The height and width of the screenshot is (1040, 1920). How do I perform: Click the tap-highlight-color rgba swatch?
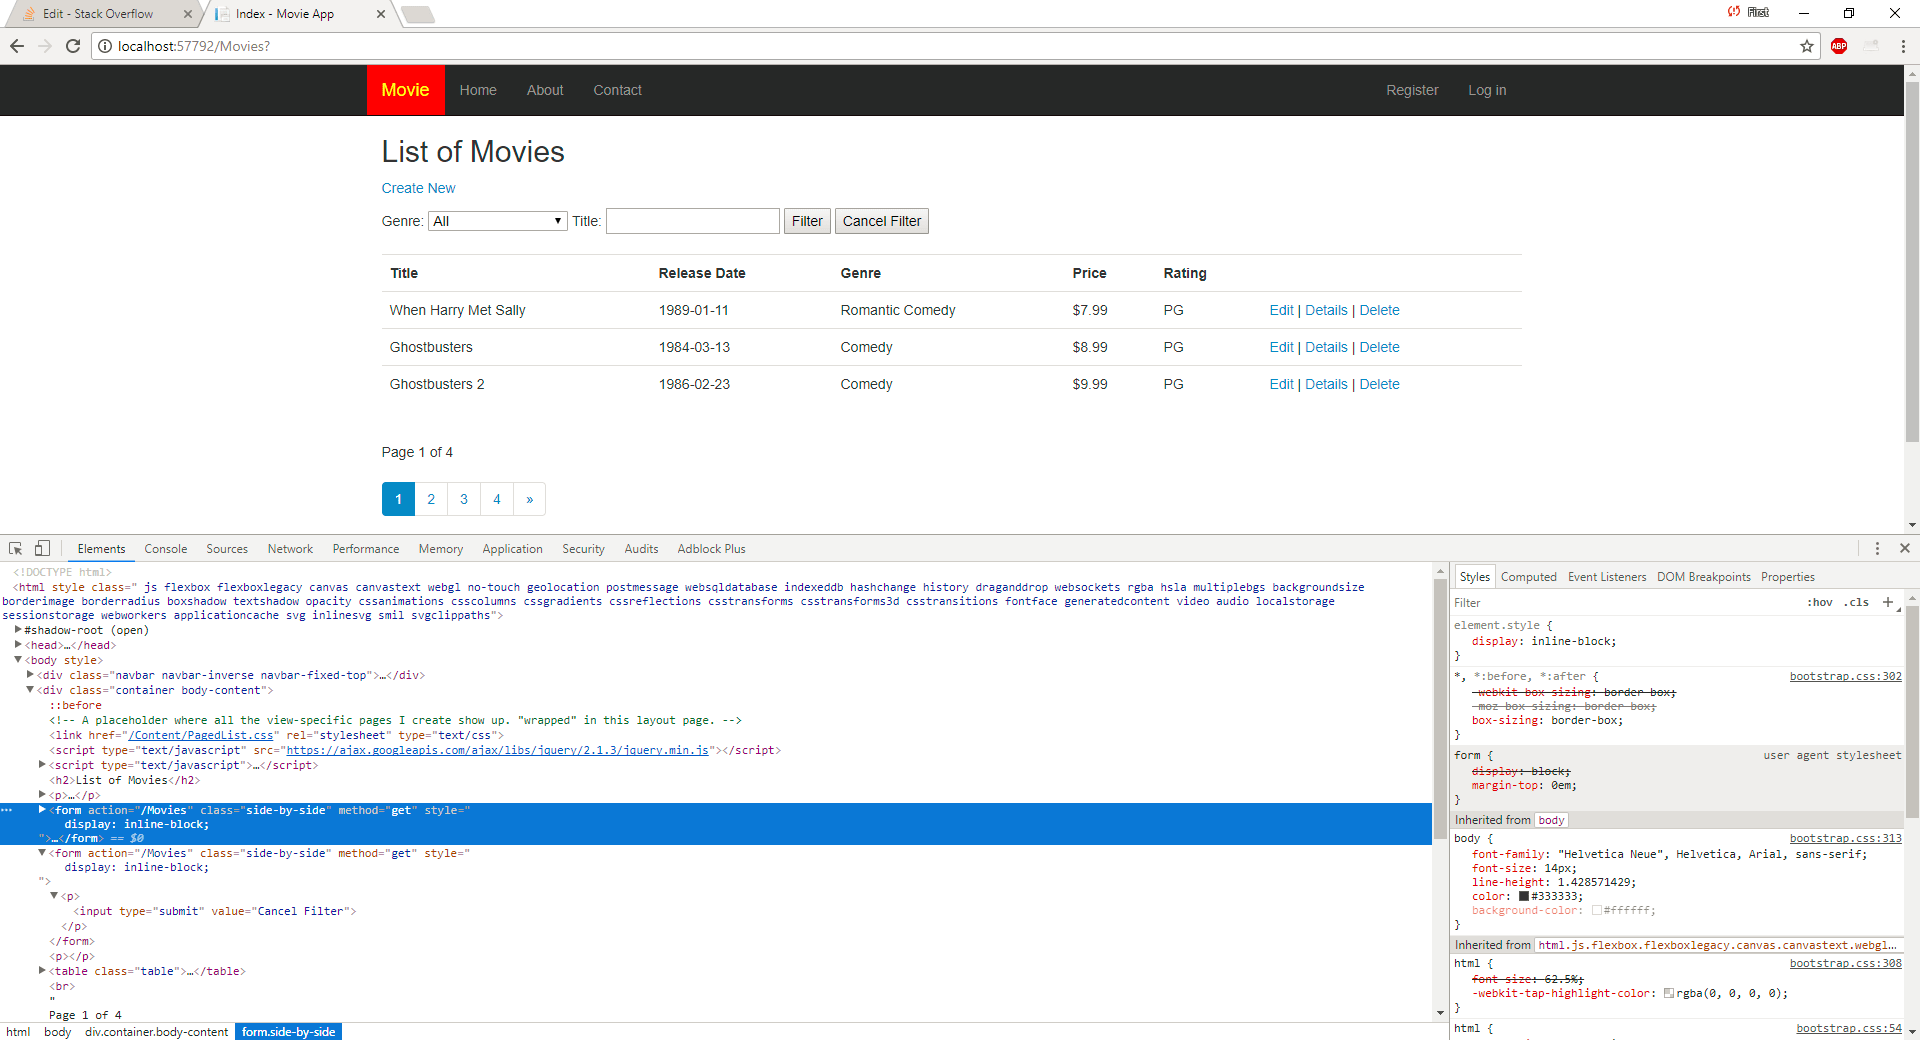[1669, 993]
